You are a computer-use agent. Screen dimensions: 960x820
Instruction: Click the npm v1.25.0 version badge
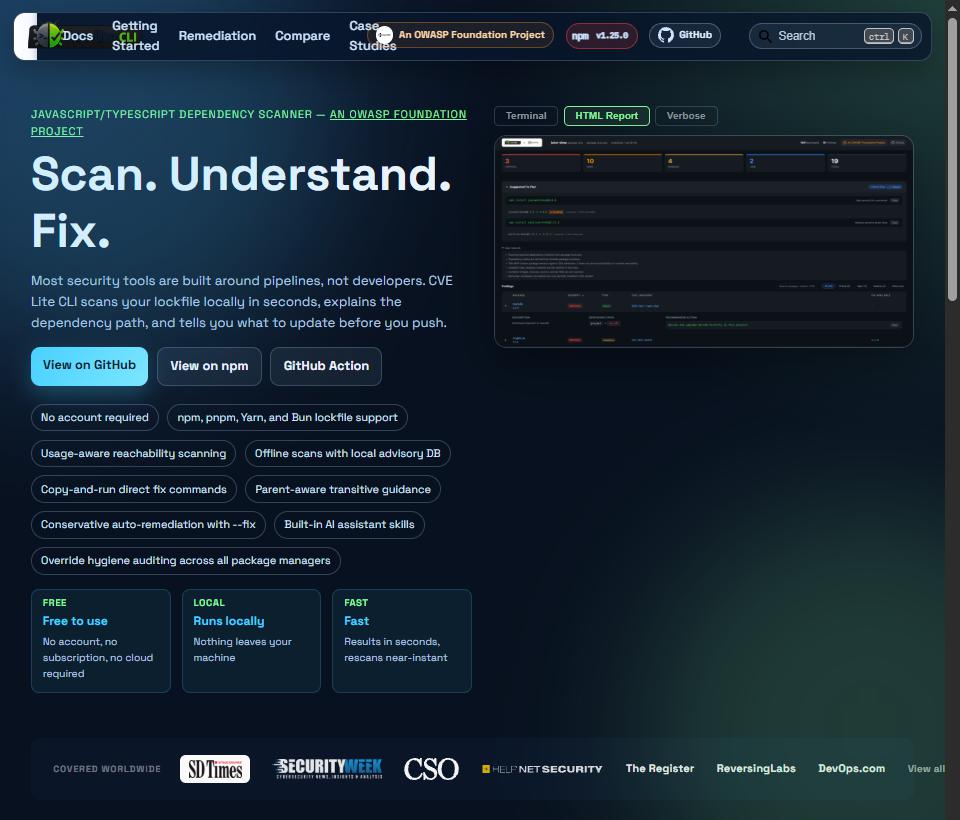click(601, 36)
